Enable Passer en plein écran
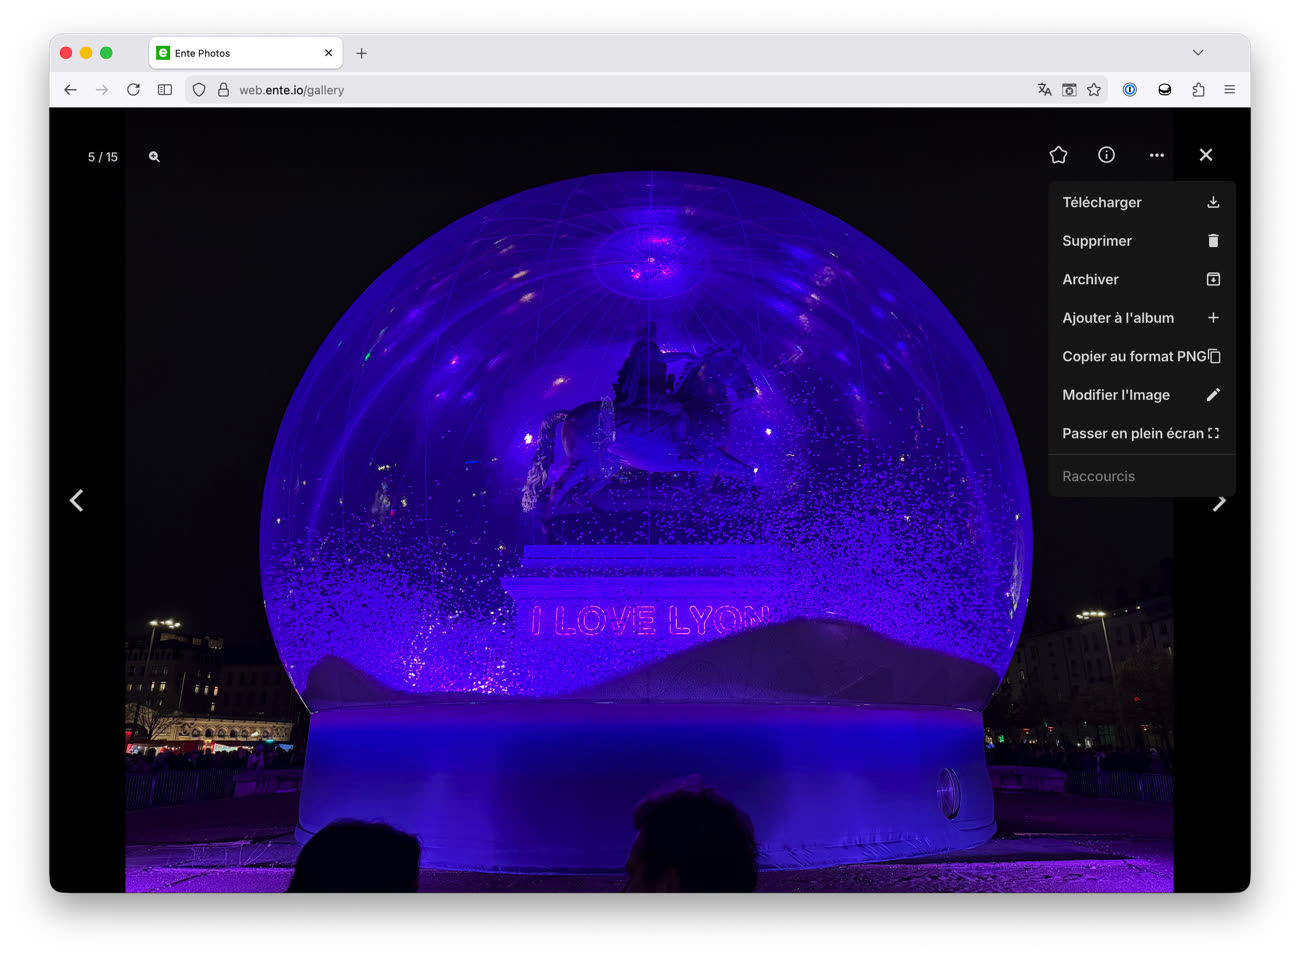 coord(1140,433)
